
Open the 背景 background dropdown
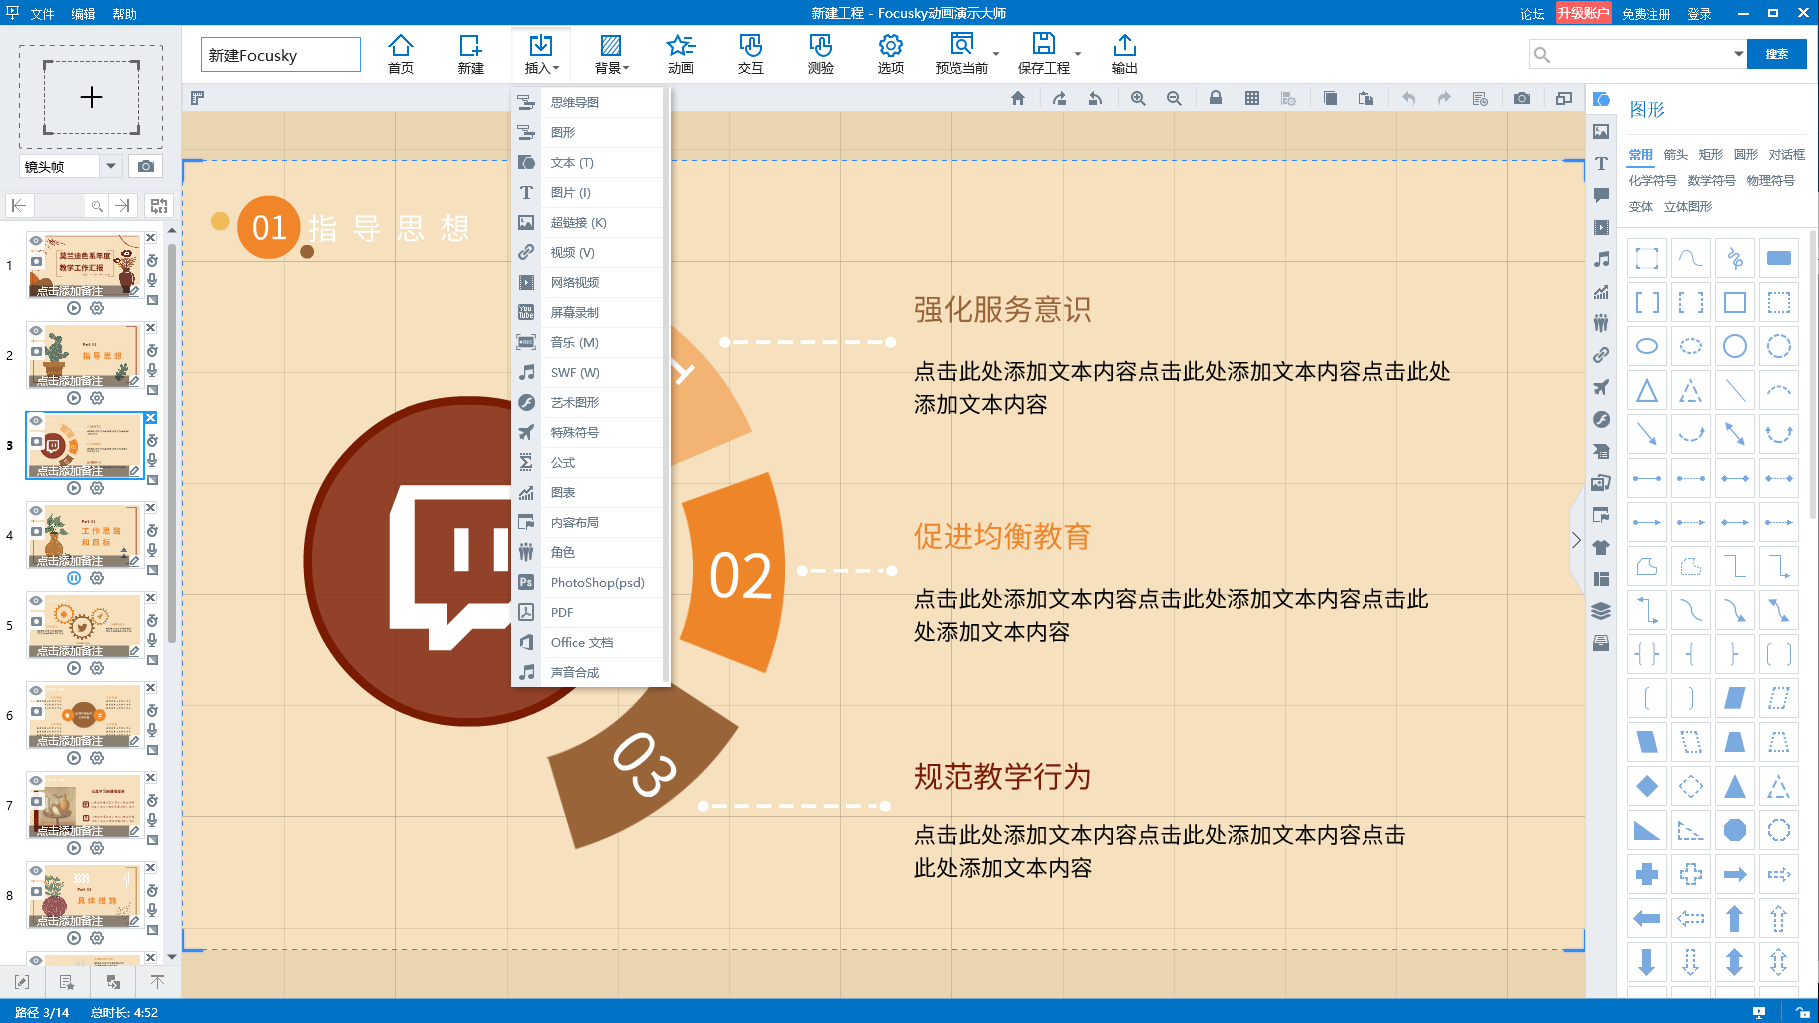[611, 54]
